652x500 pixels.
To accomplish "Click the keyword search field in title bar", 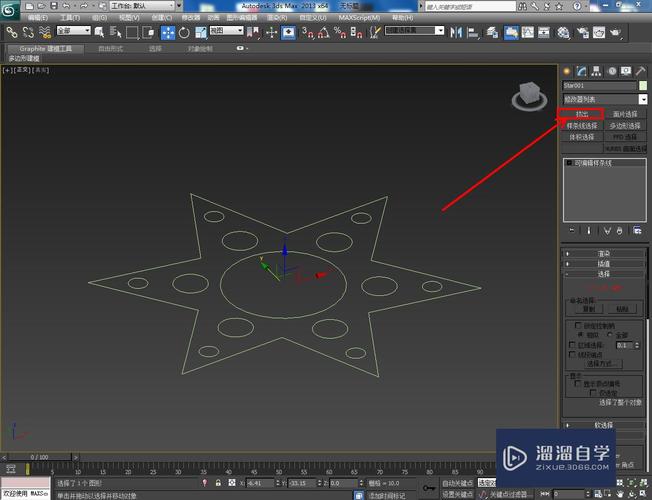I will pyautogui.click(x=469, y=6).
